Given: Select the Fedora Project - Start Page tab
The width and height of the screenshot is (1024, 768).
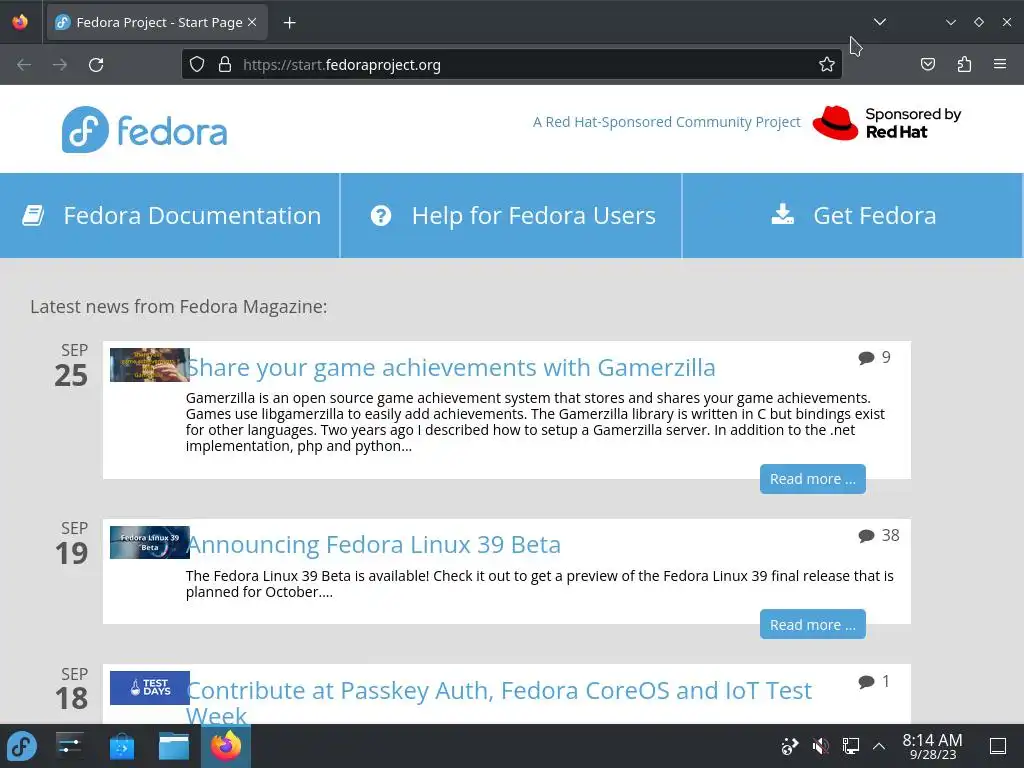Looking at the screenshot, I should pyautogui.click(x=157, y=22).
